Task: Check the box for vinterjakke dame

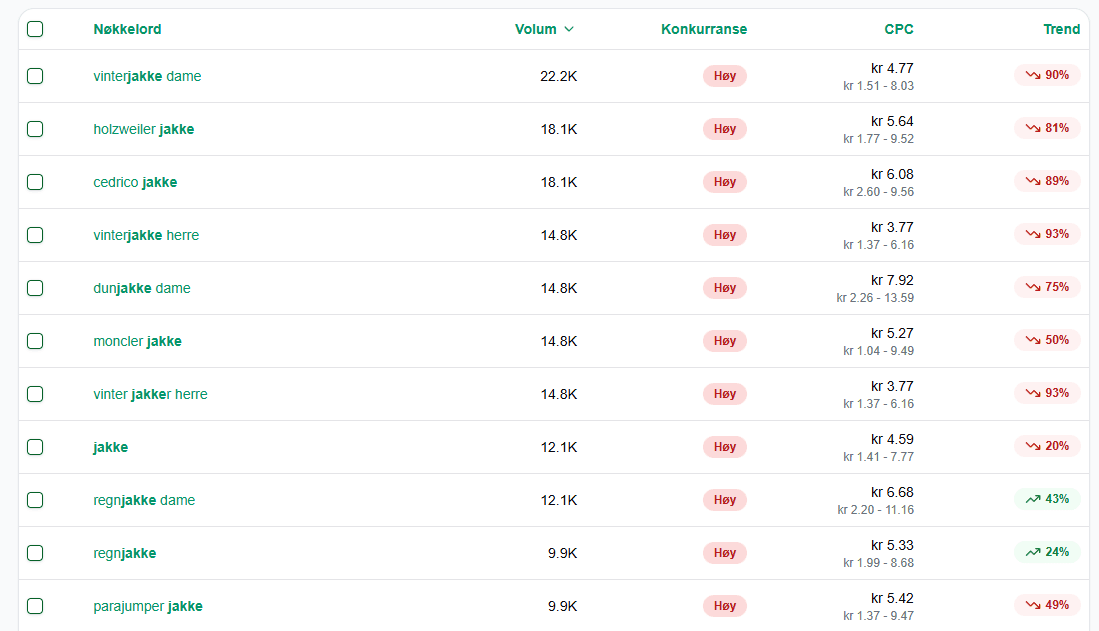Action: (35, 76)
